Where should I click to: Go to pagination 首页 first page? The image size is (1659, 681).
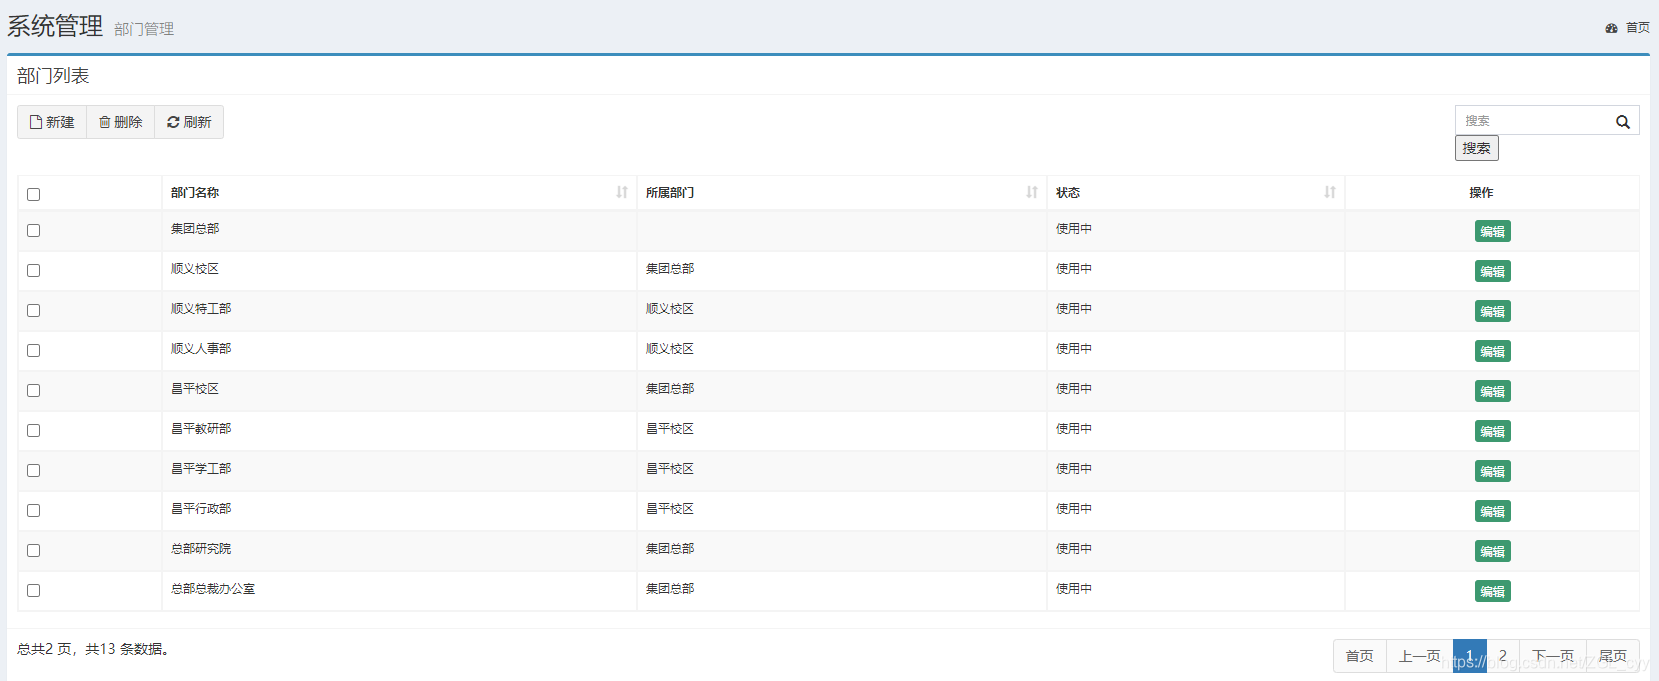pos(1359,656)
